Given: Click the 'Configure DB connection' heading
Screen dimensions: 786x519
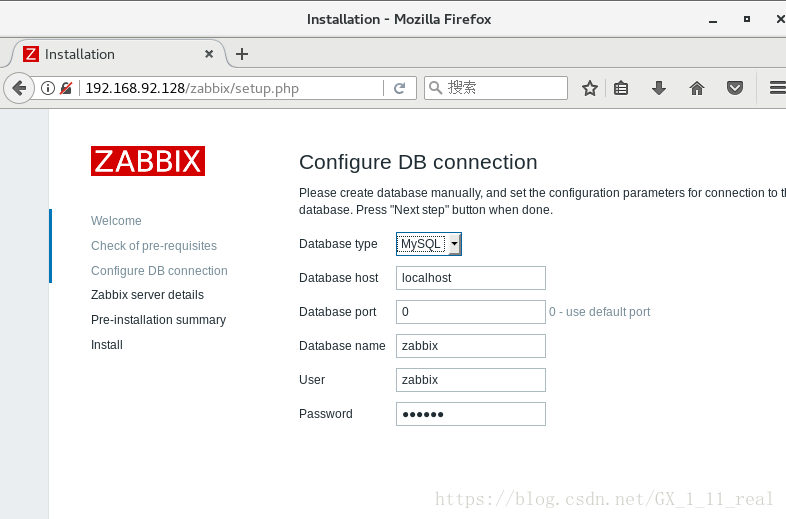Looking at the screenshot, I should tap(418, 162).
